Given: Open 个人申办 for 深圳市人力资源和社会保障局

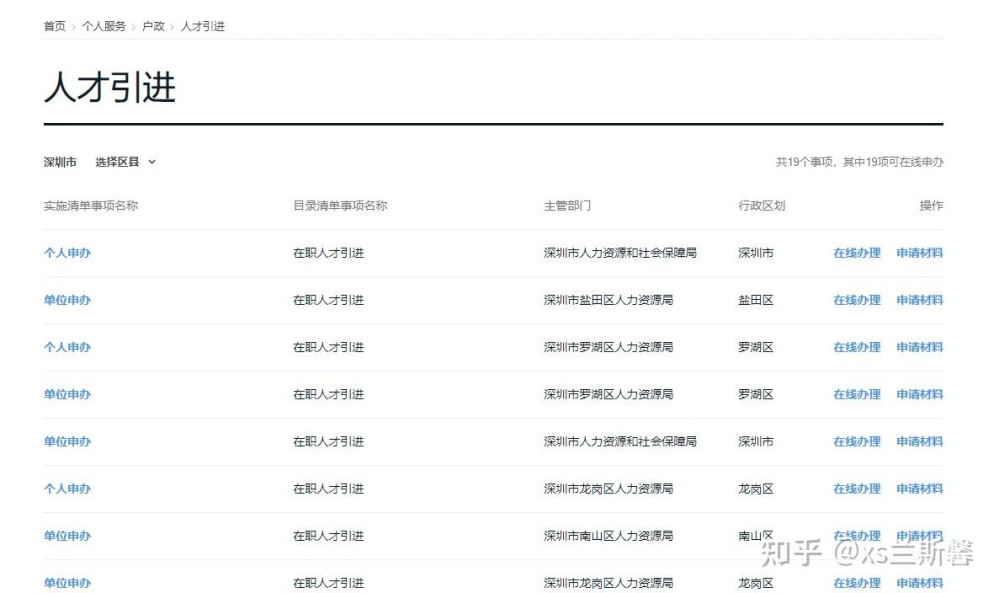Looking at the screenshot, I should pyautogui.click(x=67, y=253).
